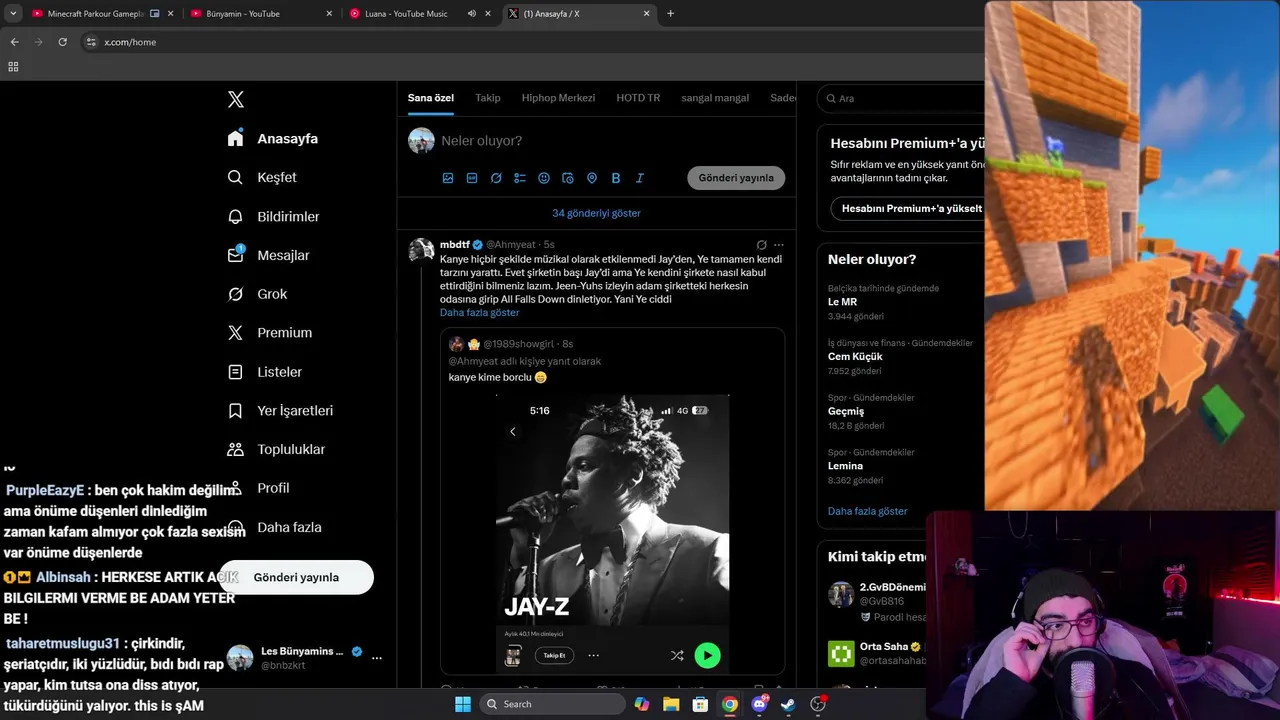Open Chrome apps grid icon
This screenshot has height=720, width=1280.
pos(13,66)
